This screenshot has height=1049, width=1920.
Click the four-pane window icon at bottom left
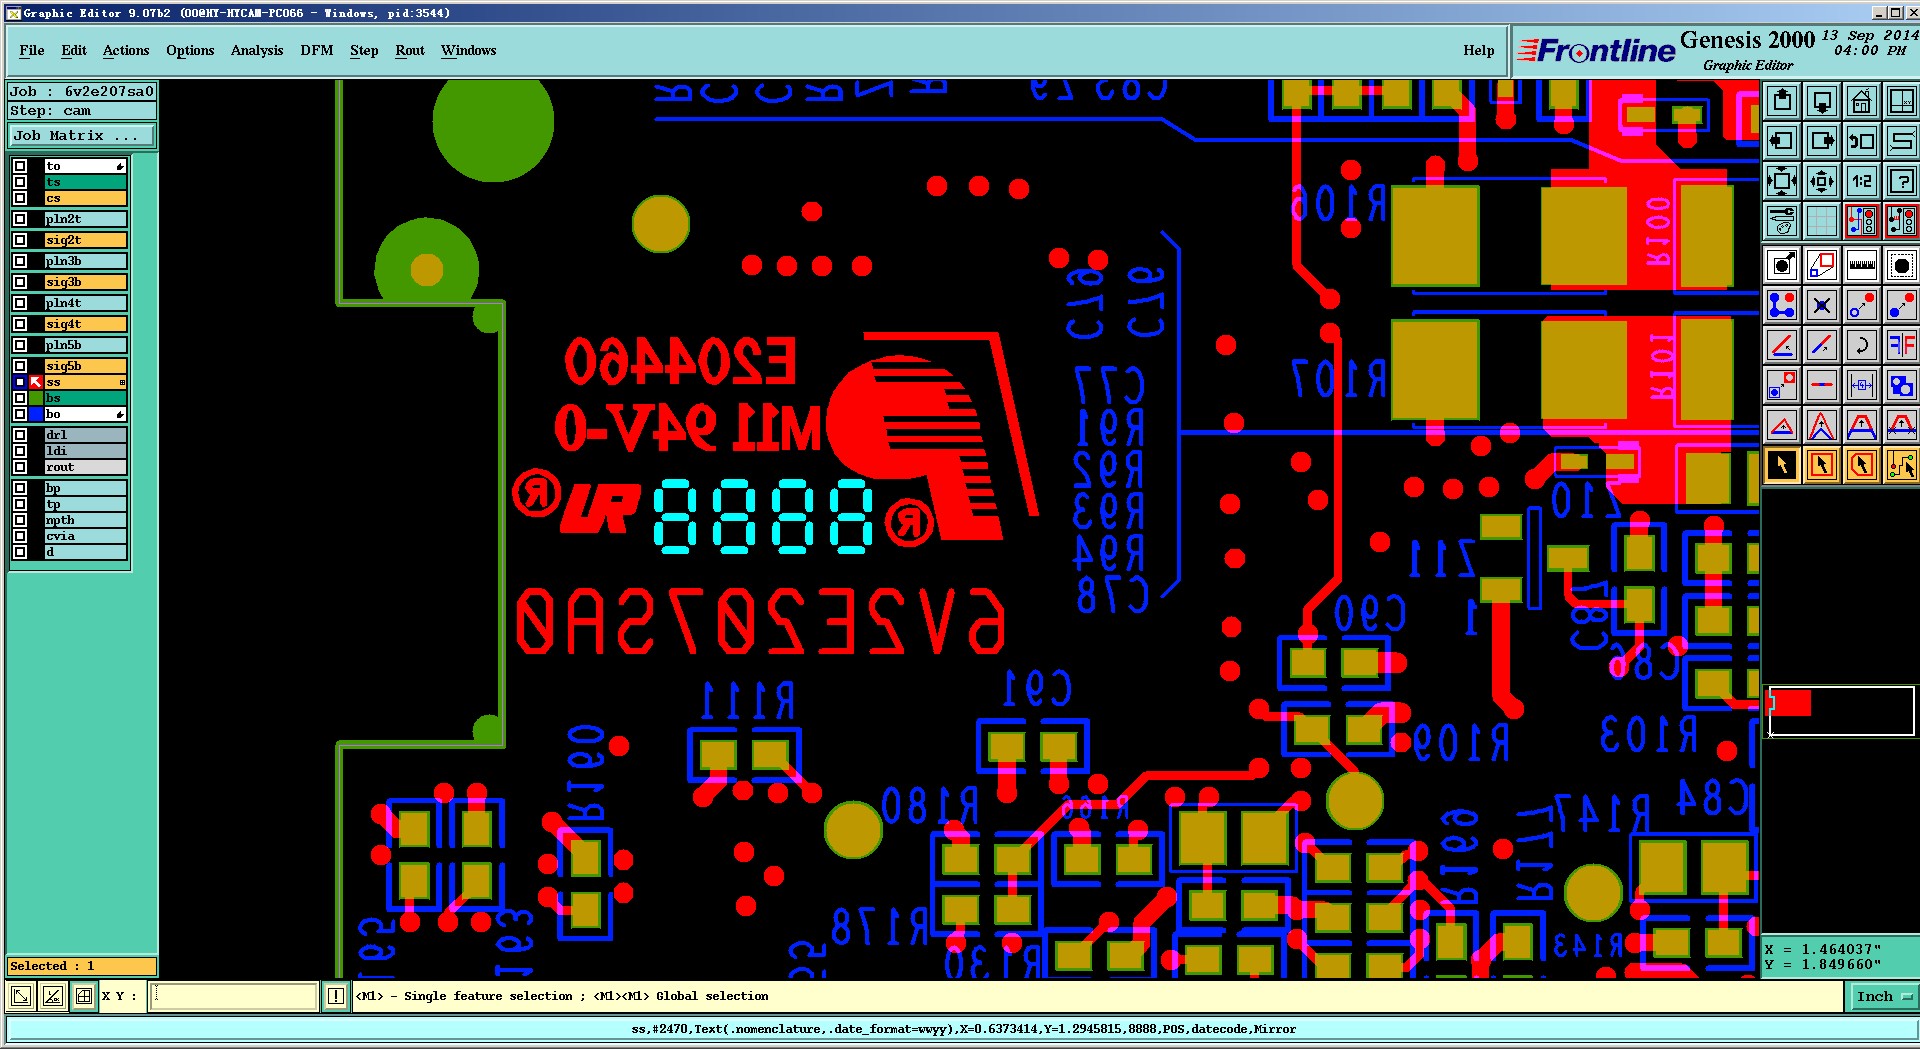tap(85, 996)
